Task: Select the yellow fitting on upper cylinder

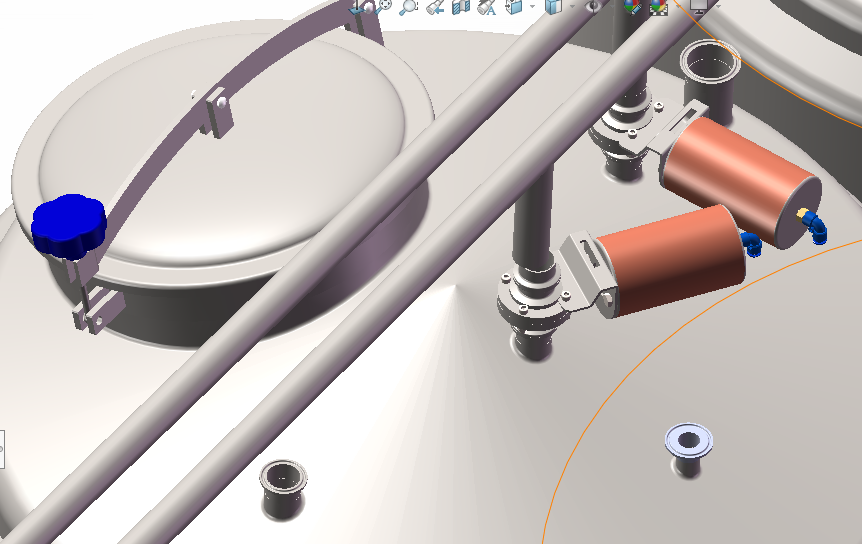Action: coord(803,213)
